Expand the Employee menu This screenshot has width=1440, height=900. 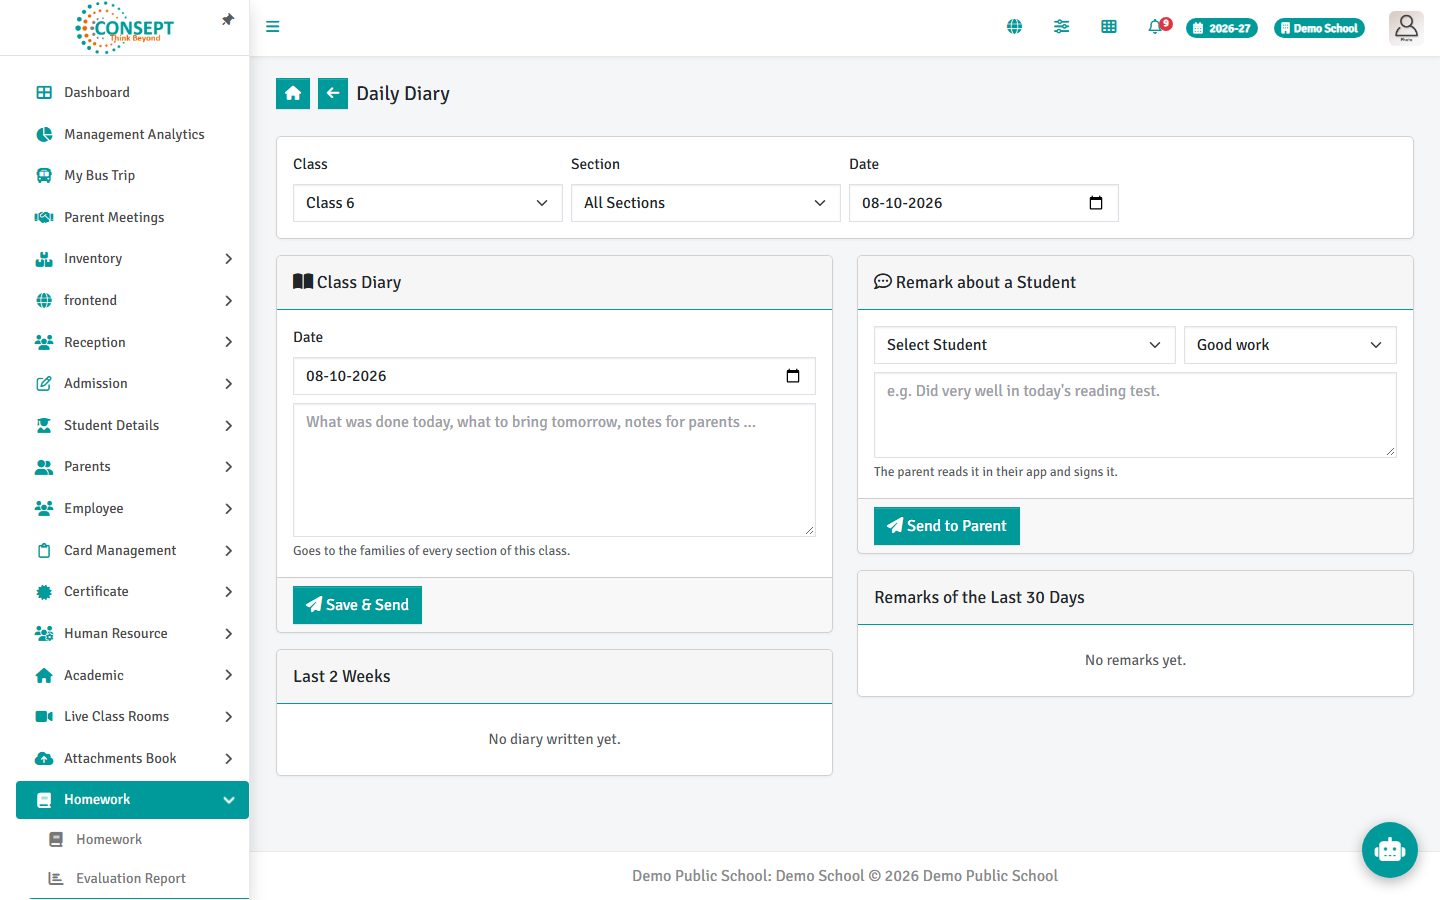(x=132, y=508)
